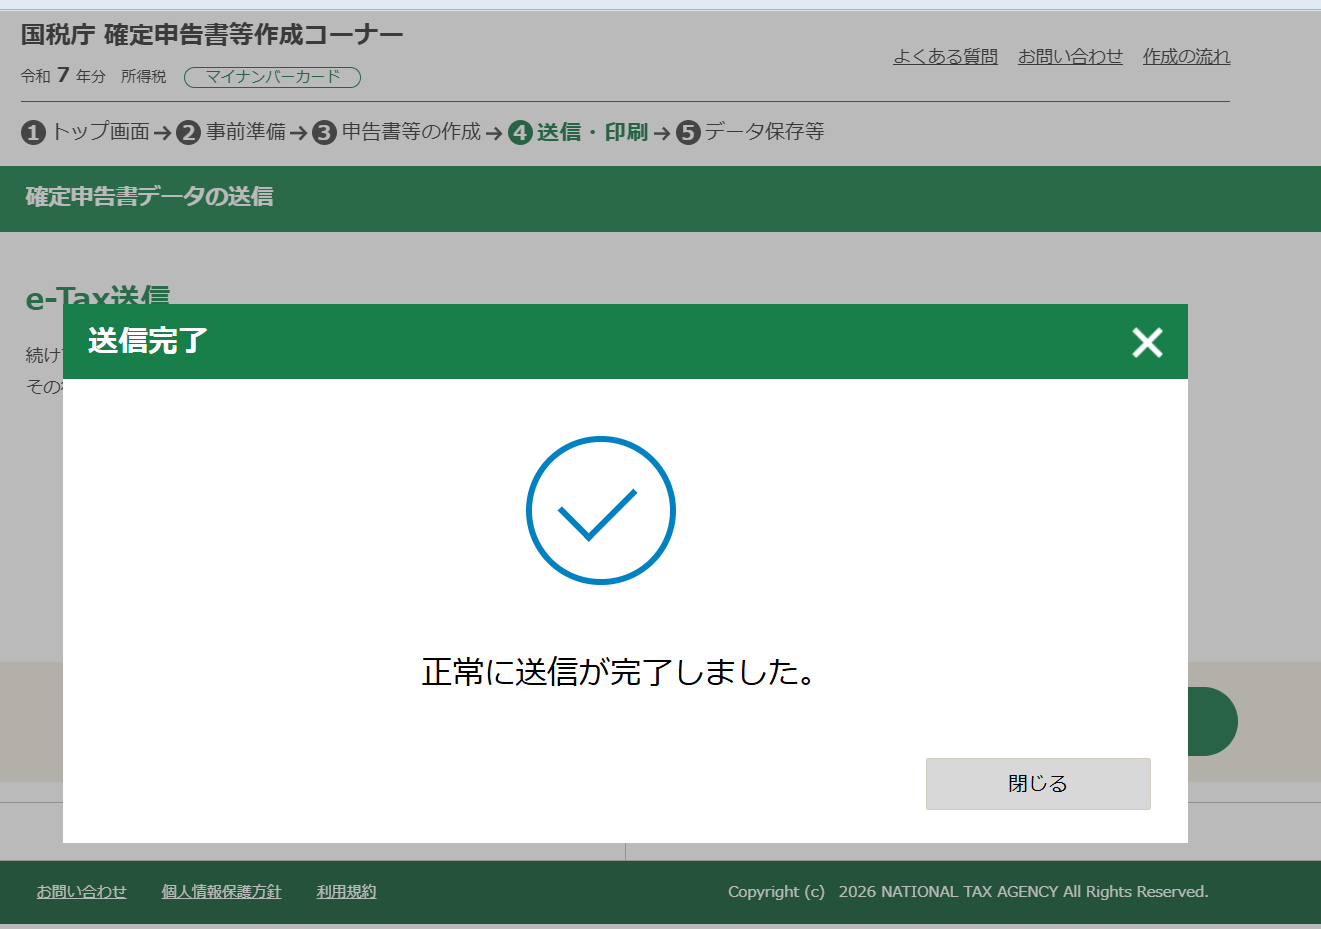Open the 利用規約 footer link
Screen dimensions: 1321x929
(x=346, y=892)
